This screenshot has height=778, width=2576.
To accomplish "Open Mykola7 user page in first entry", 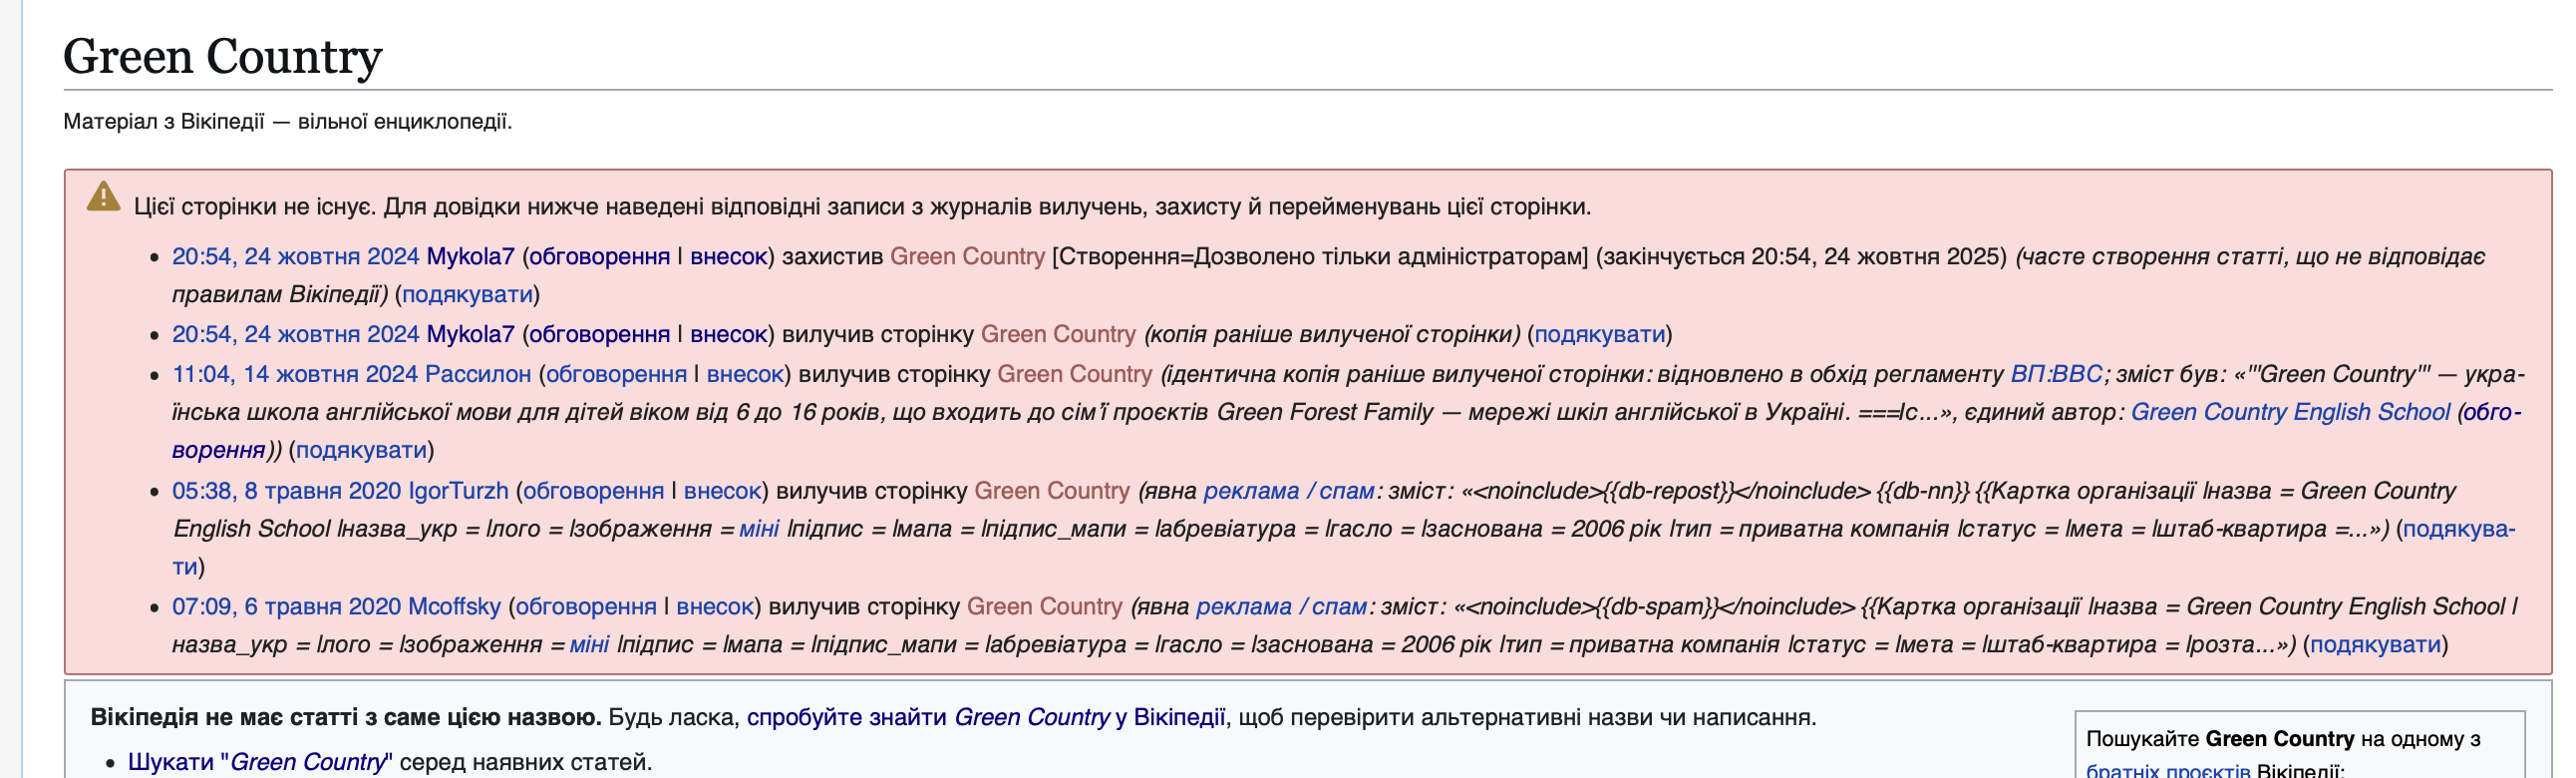I will click(x=470, y=257).
